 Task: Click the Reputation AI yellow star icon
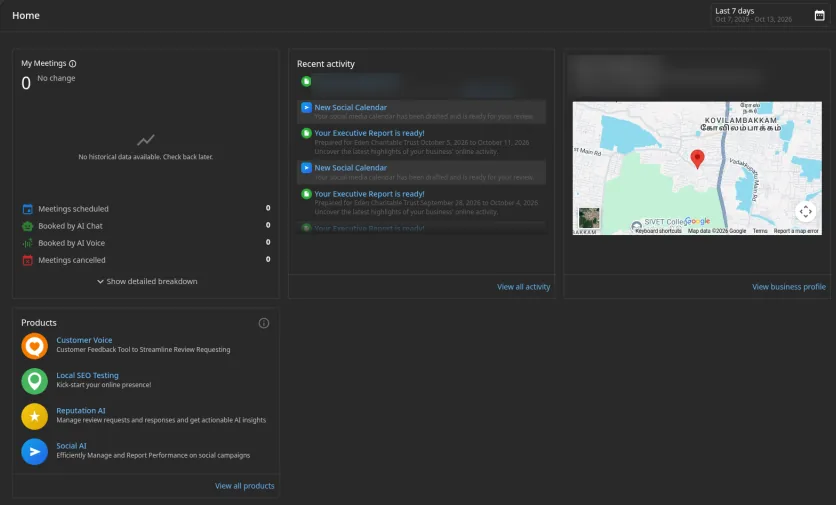coord(35,416)
